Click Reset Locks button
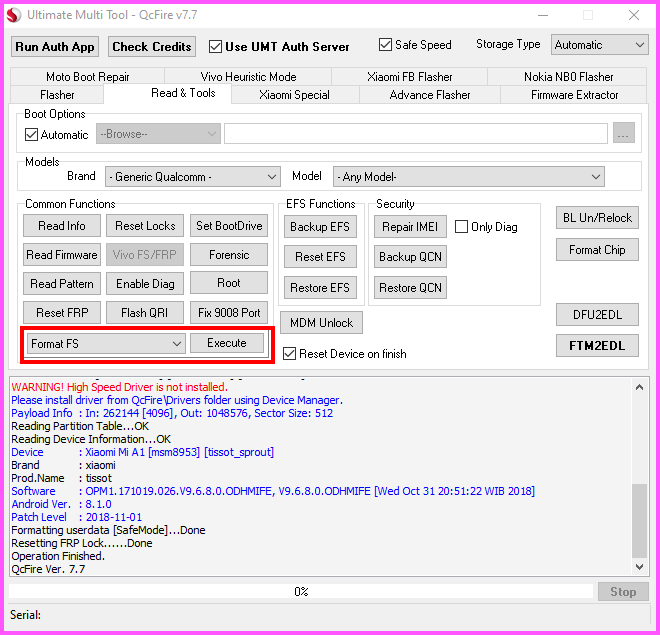The width and height of the screenshot is (660, 635). 145,226
